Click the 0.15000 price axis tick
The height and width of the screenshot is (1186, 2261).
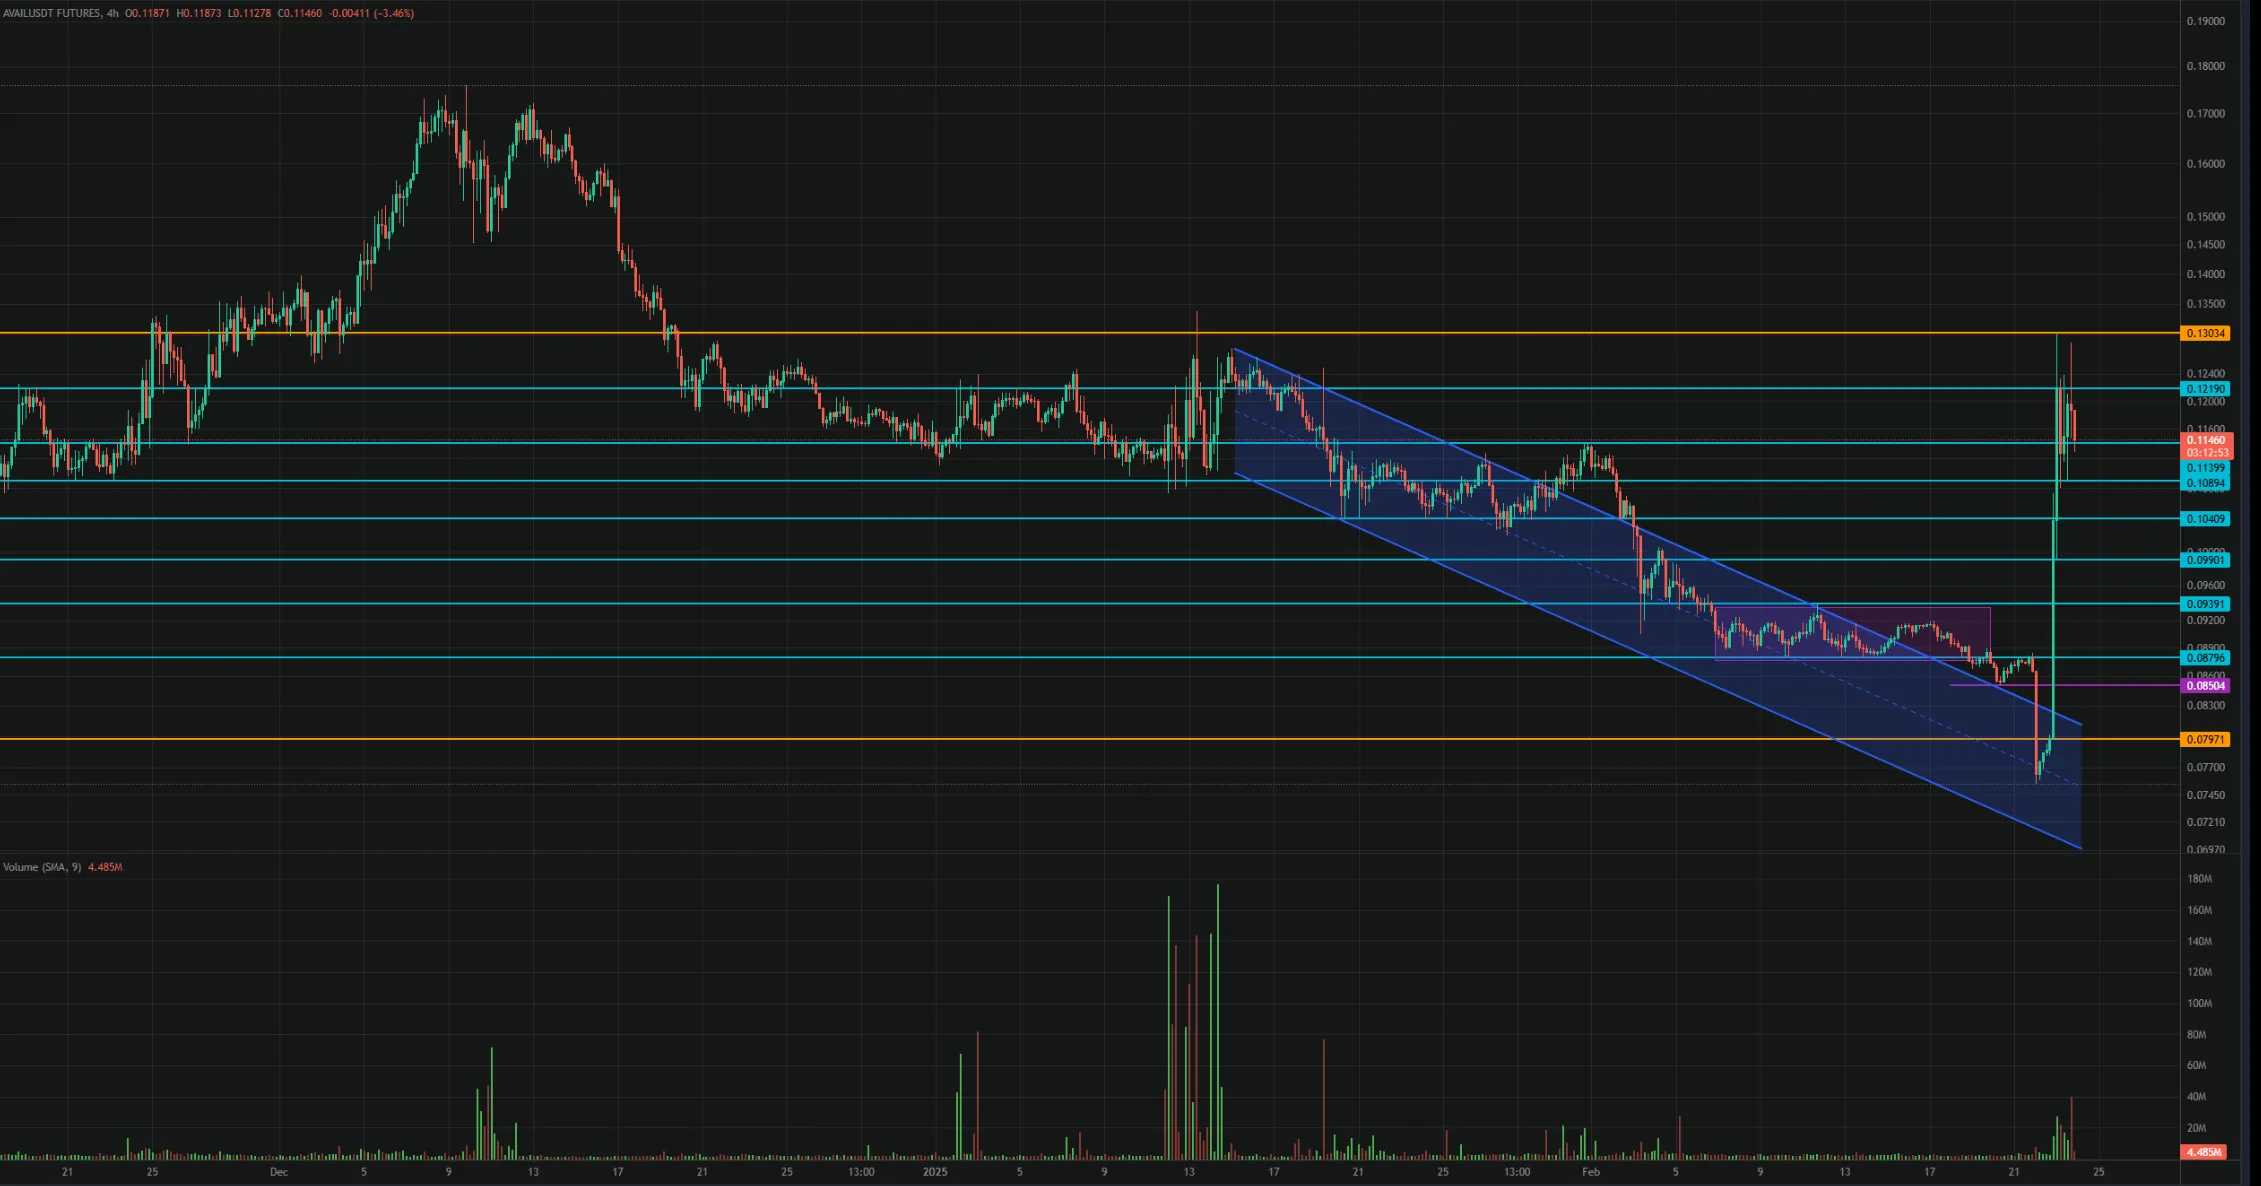[2205, 217]
